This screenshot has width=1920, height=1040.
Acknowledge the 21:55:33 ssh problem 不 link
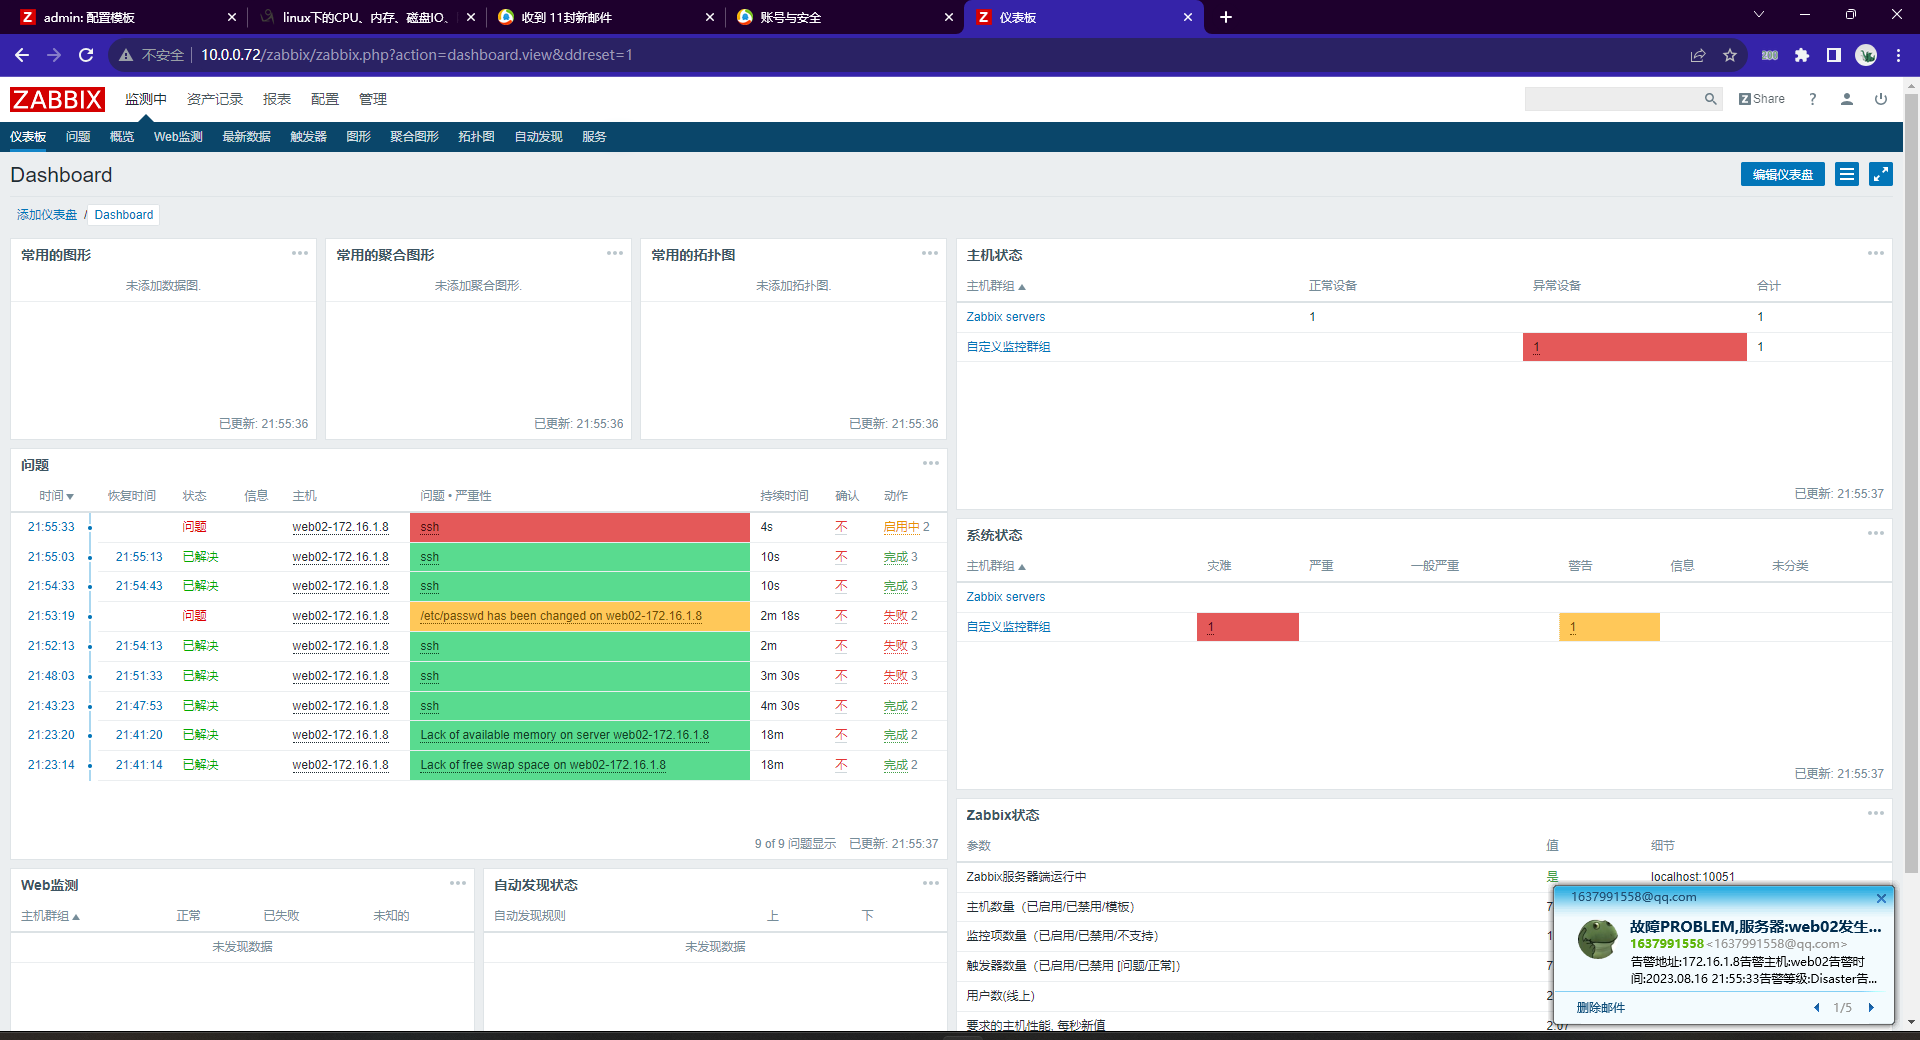click(841, 527)
